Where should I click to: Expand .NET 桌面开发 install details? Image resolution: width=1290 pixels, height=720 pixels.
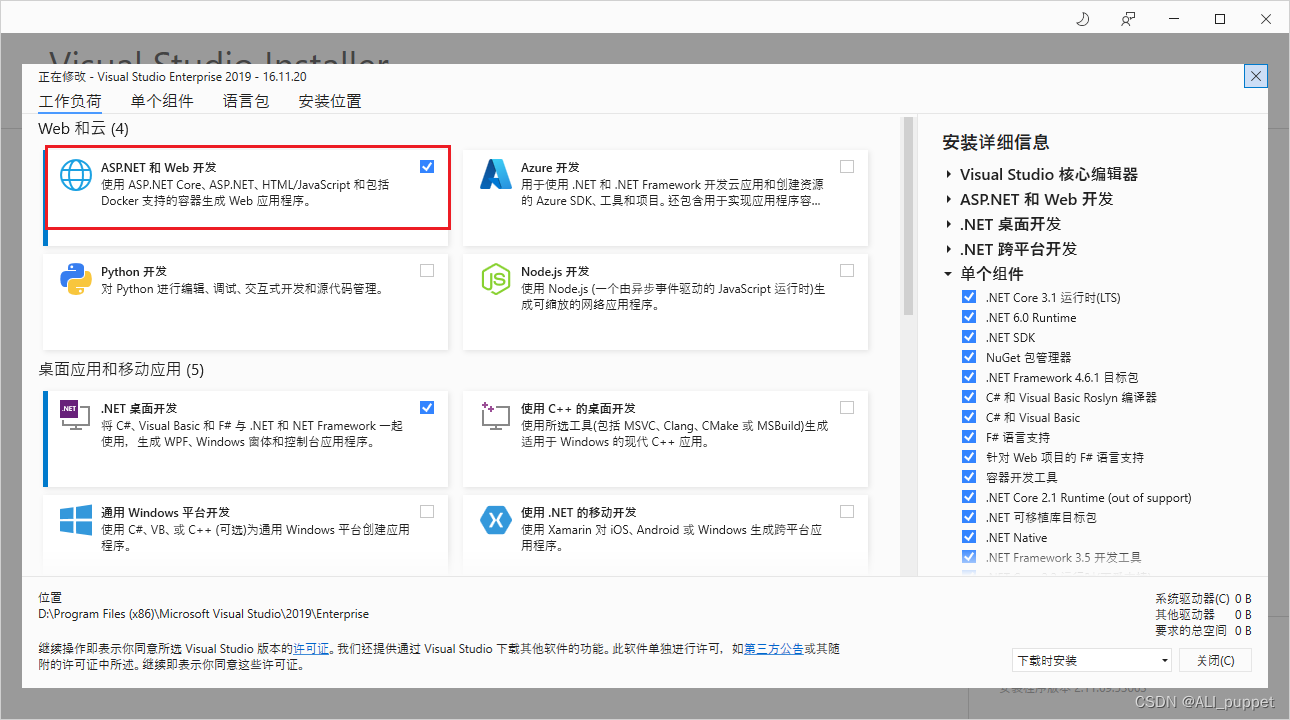(x=948, y=224)
